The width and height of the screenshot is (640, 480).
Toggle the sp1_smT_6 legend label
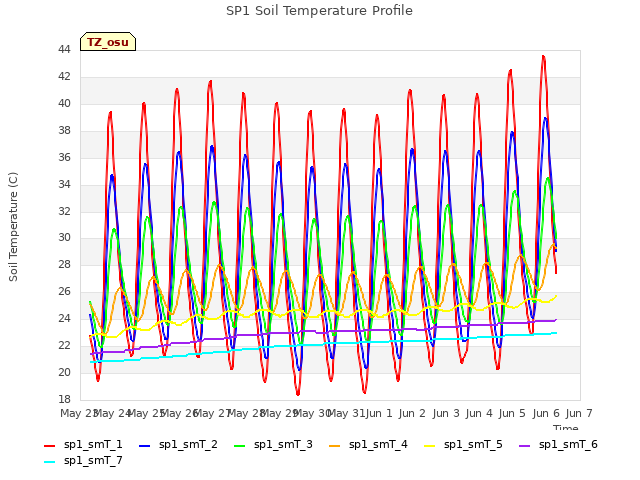[x=568, y=444]
